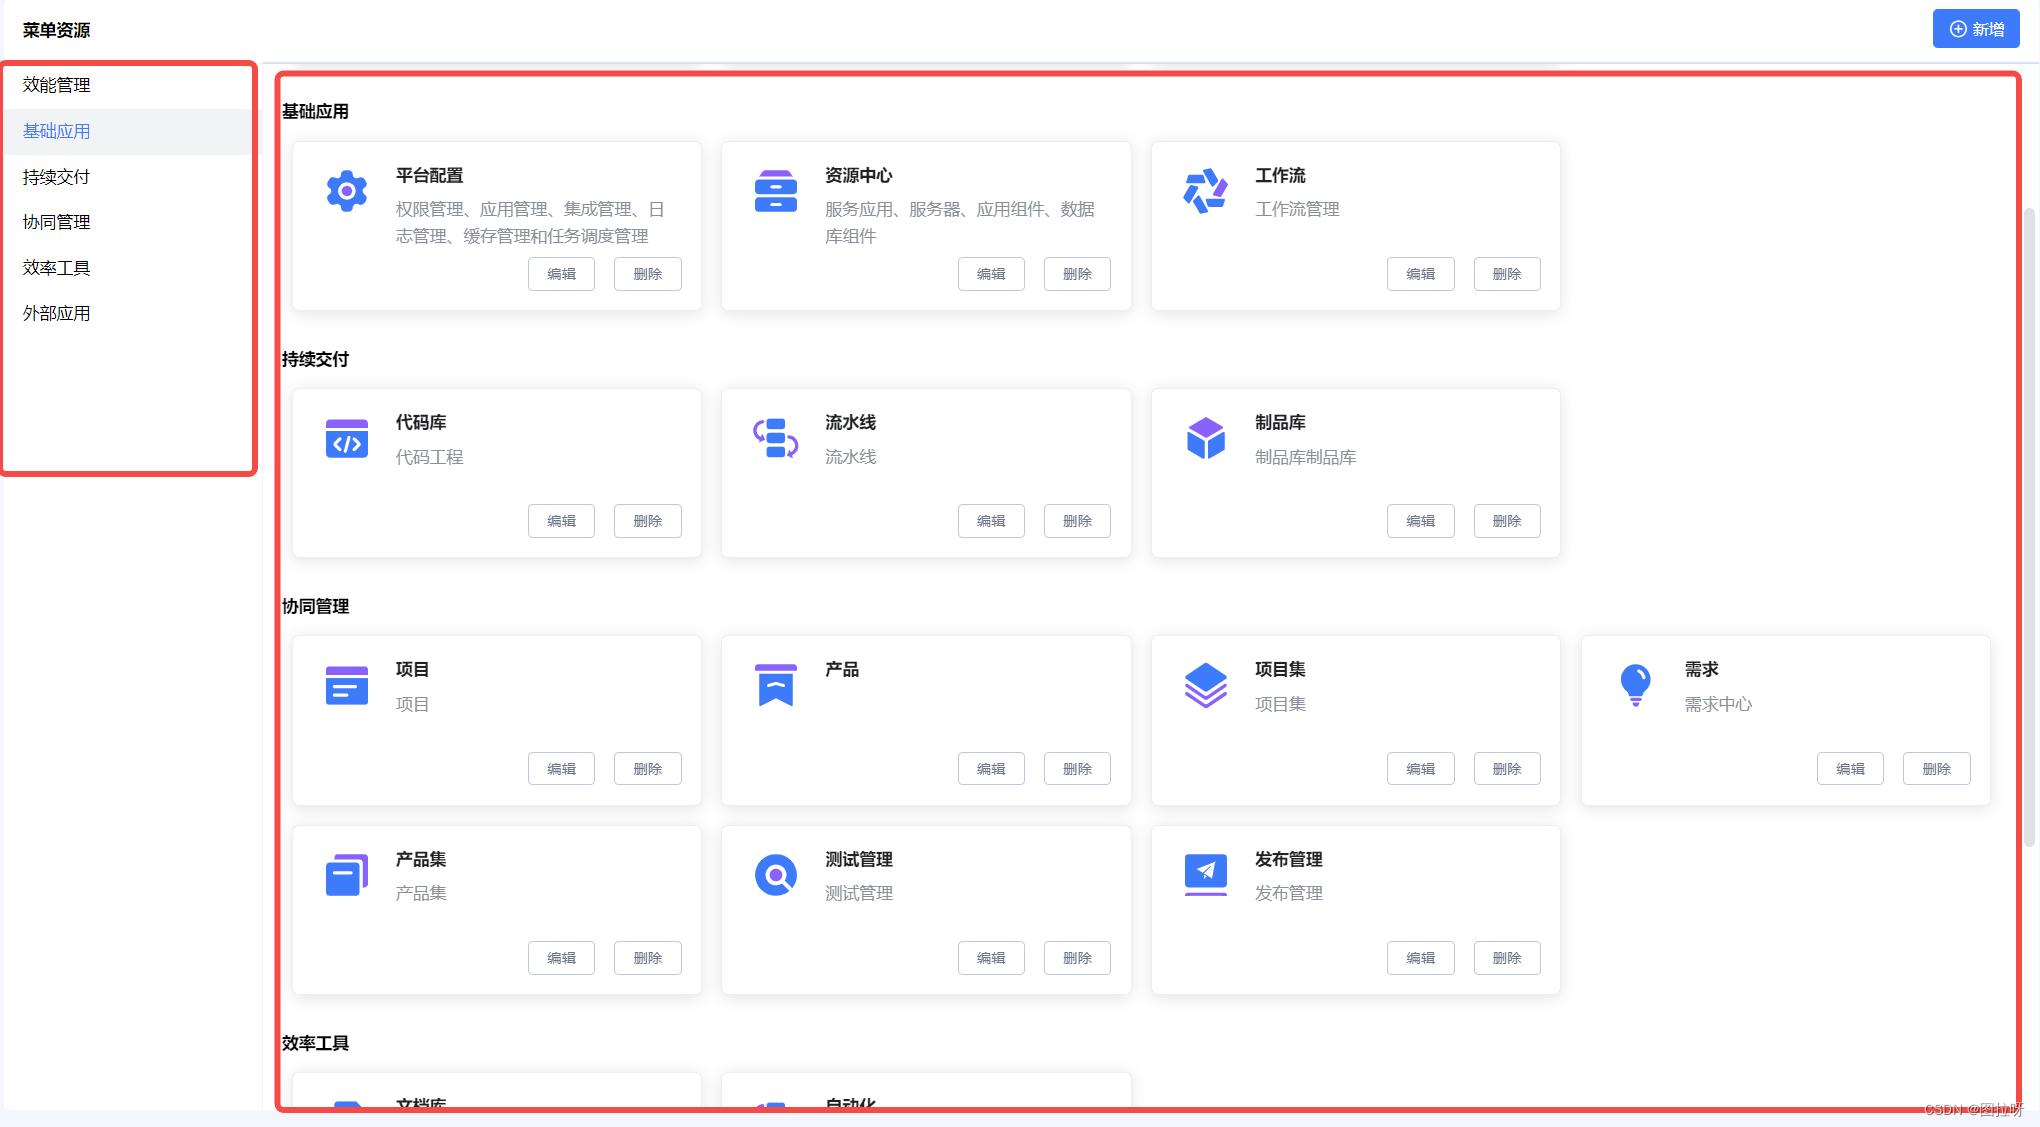2040x1127 pixels.
Task: Click the 代码库 code icon
Action: 346,438
